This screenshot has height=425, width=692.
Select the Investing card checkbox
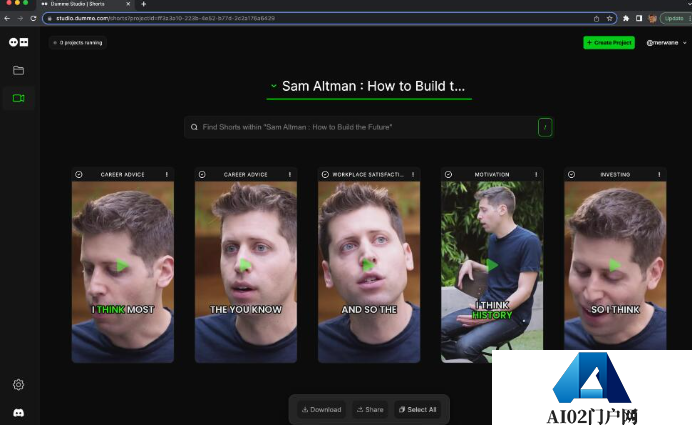(571, 174)
